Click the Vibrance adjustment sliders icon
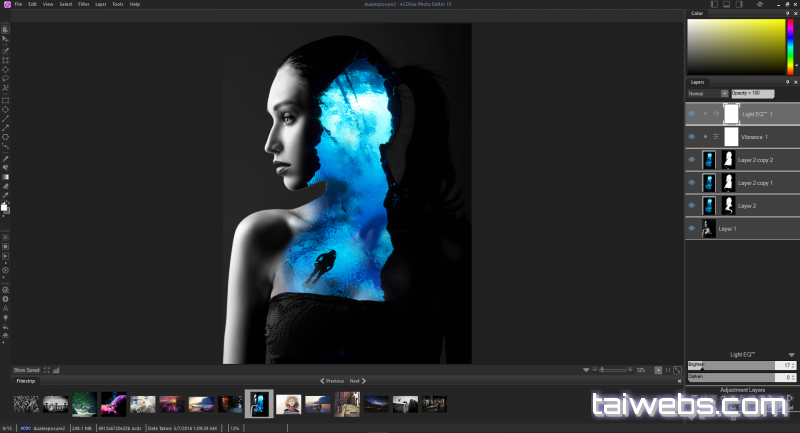This screenshot has height=433, width=800. pos(716,136)
